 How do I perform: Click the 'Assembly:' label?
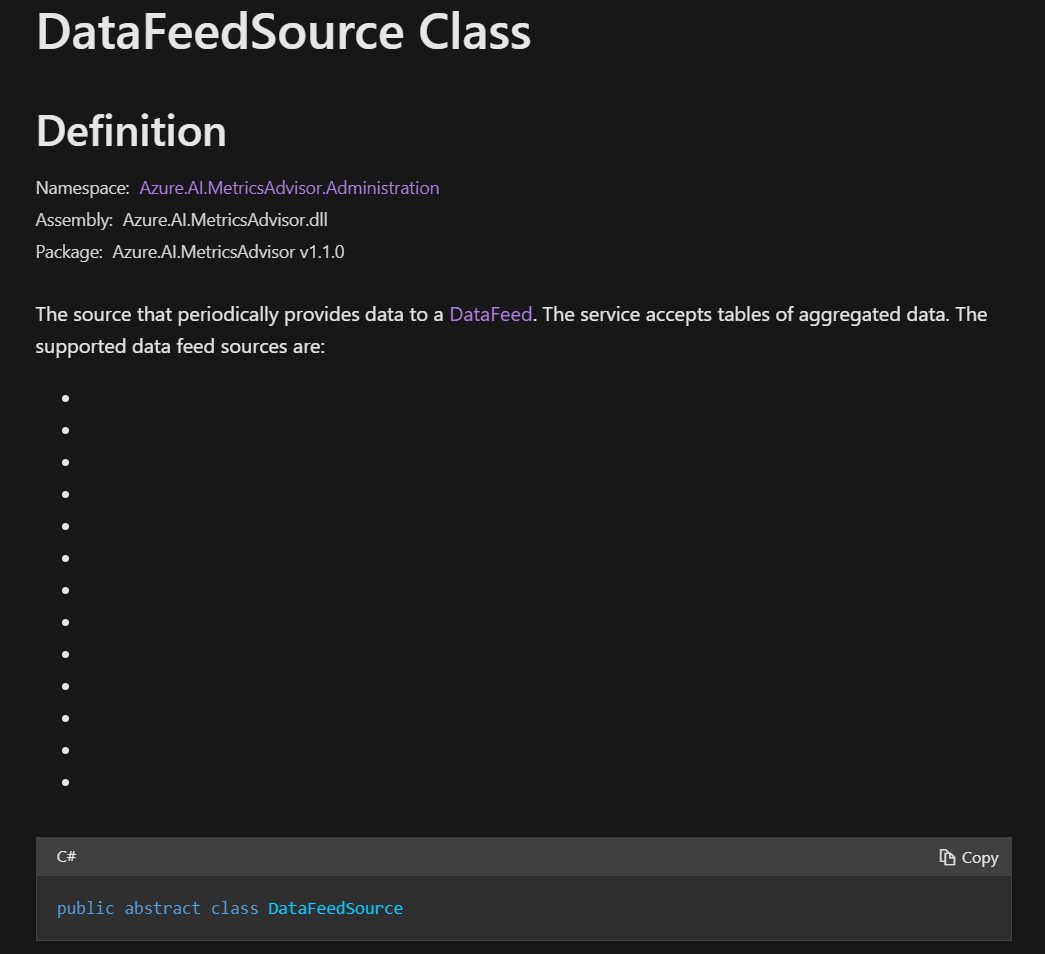(74, 220)
